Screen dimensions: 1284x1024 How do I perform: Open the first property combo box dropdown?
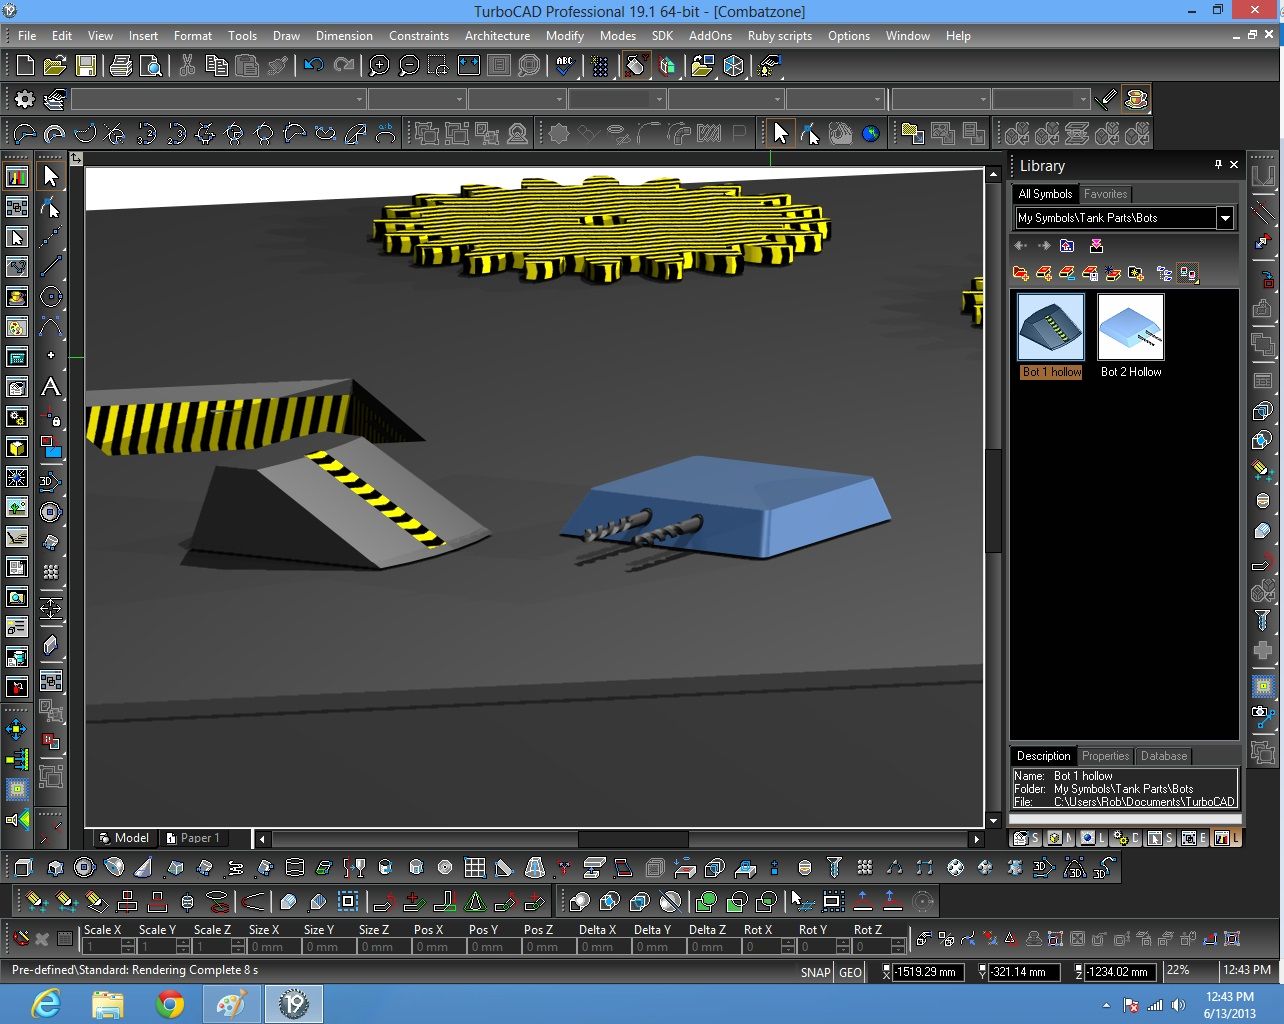(358, 99)
